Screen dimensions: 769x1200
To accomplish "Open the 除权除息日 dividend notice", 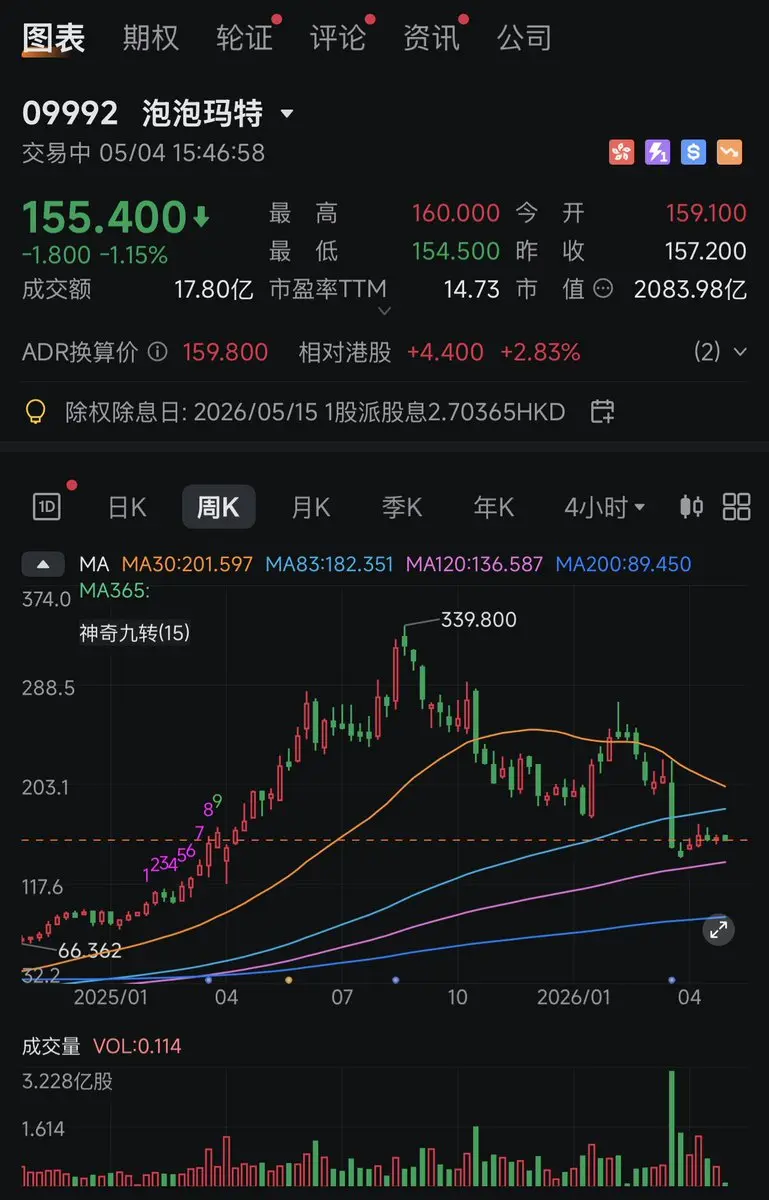I will click(315, 411).
